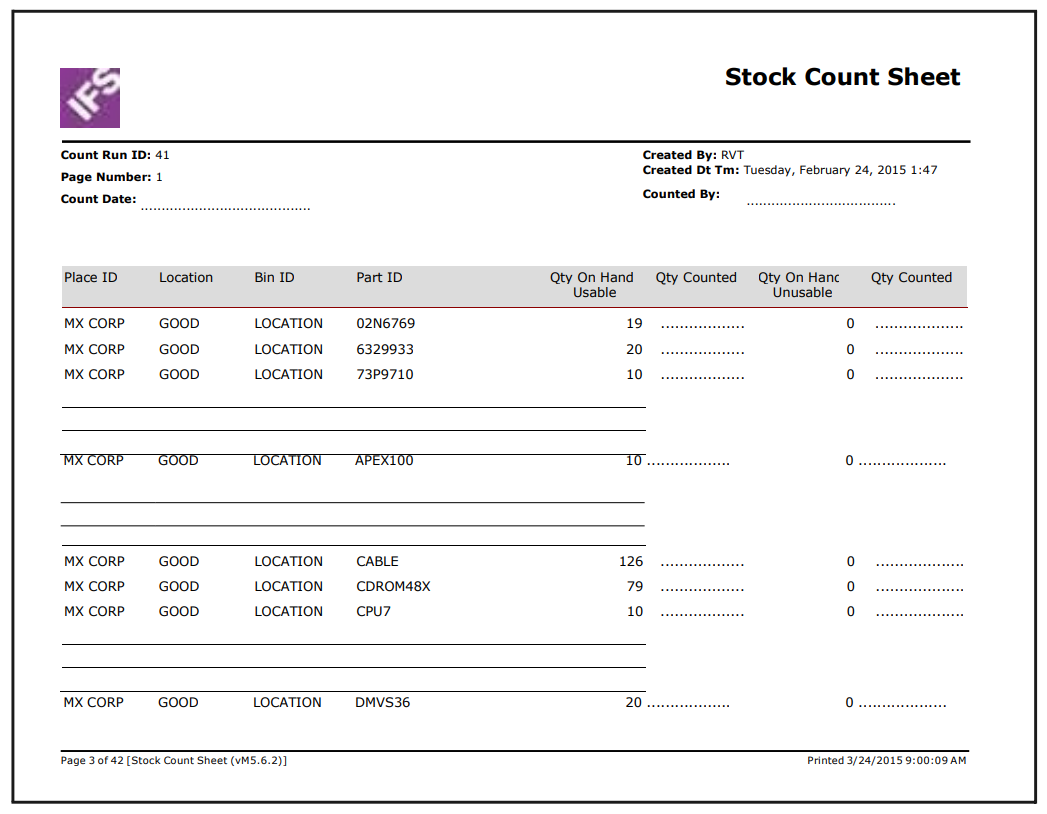Click the purple IFS logo

point(90,98)
